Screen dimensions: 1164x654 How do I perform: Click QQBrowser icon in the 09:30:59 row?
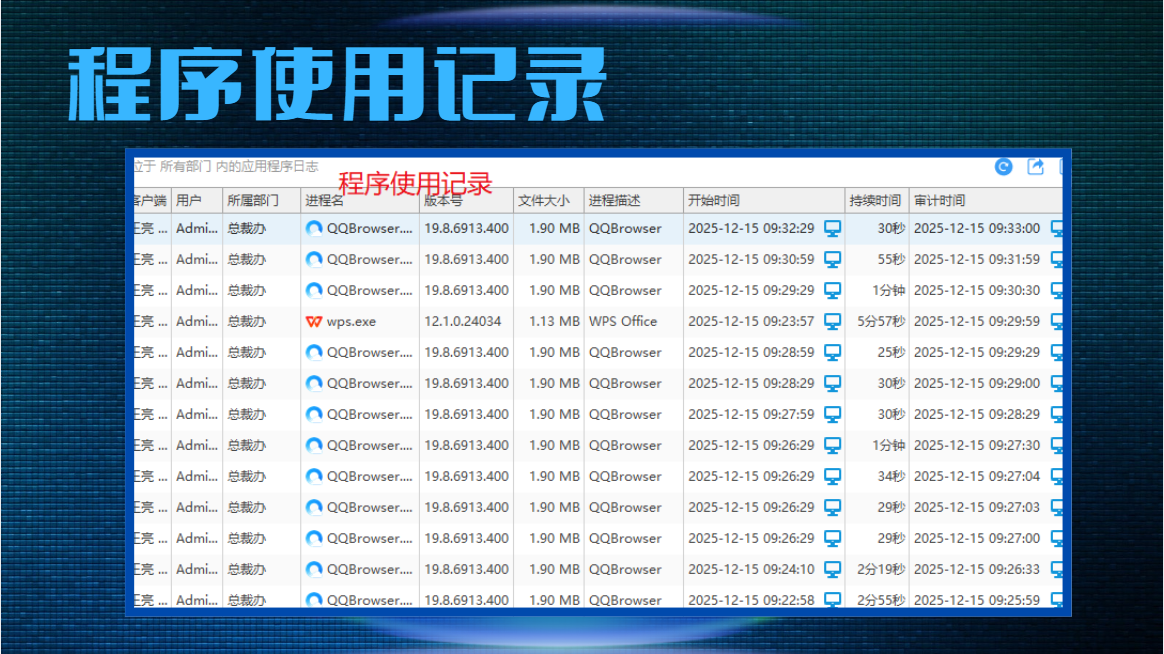pos(314,260)
